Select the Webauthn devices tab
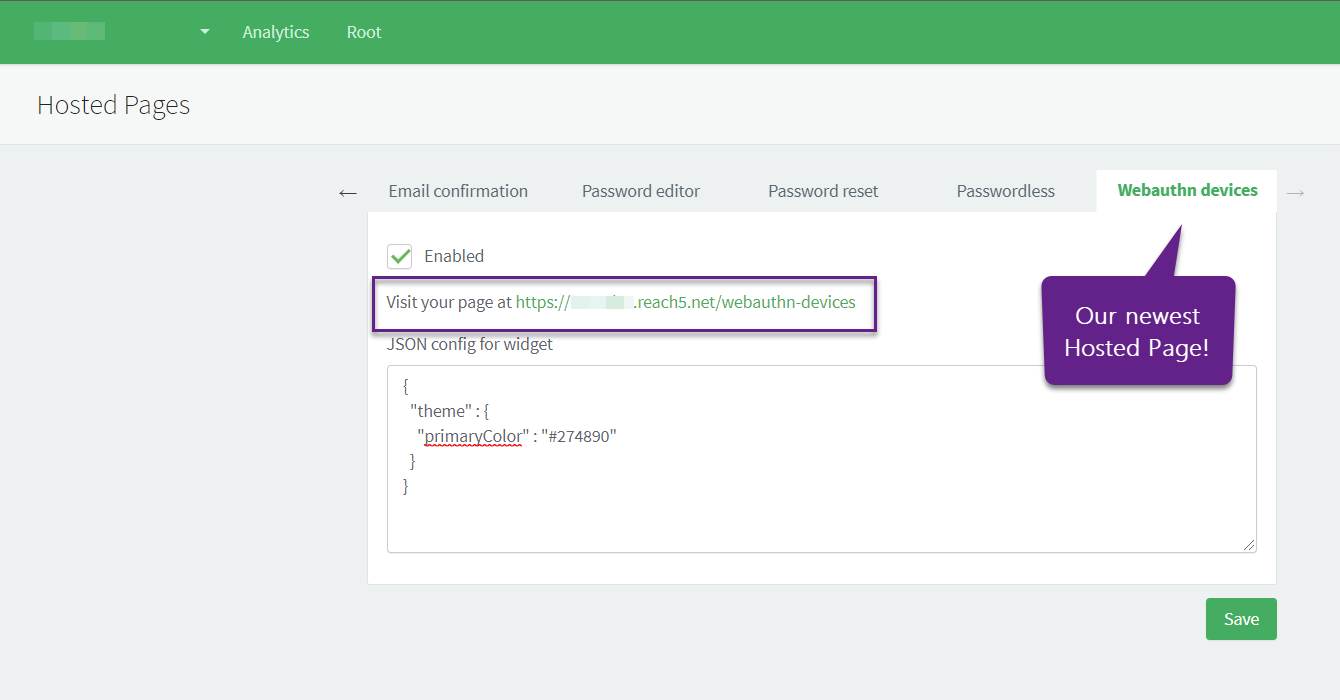 (1187, 190)
